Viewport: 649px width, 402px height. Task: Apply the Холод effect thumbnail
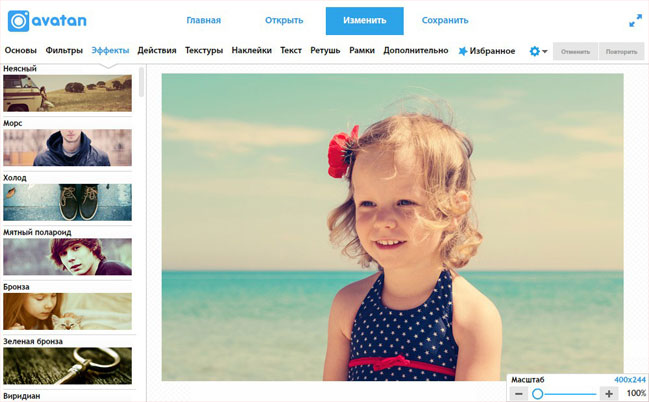coord(67,202)
